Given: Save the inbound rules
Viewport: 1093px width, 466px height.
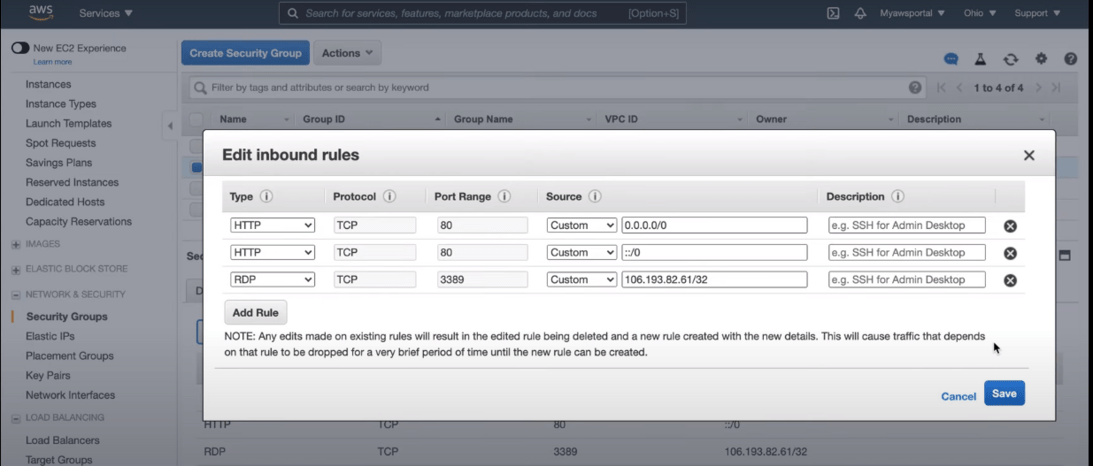Looking at the screenshot, I should click(1004, 394).
